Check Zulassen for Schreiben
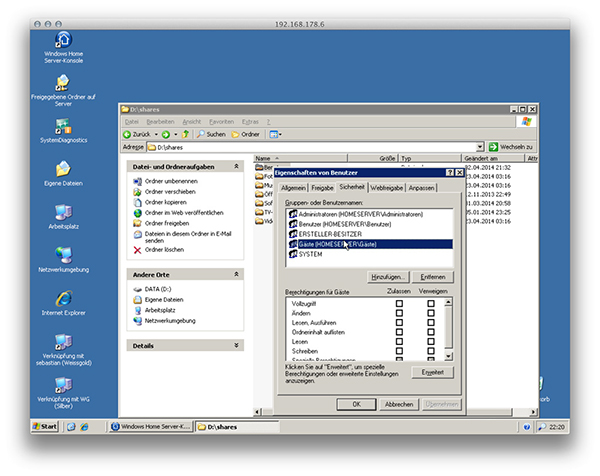This screenshot has width=600, height=476. [x=399, y=351]
